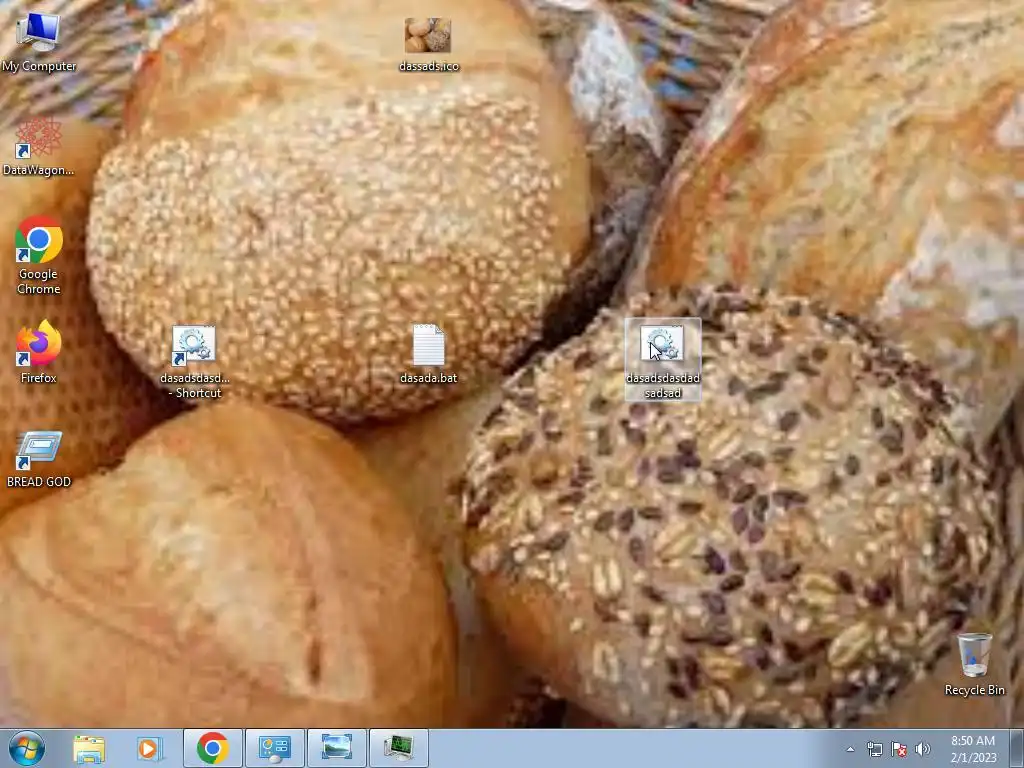The height and width of the screenshot is (768, 1024).
Task: Click the dasada.bat file name label
Action: (x=428, y=377)
